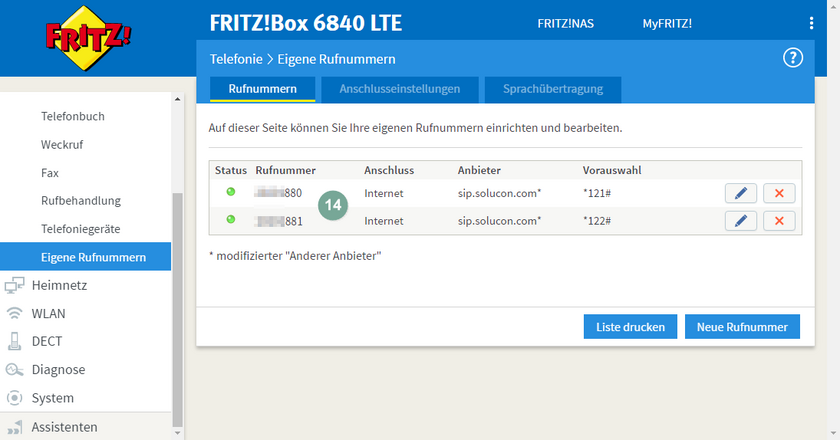The image size is (840, 440).
Task: Switch to the Rufnummern tab
Action: tap(262, 89)
